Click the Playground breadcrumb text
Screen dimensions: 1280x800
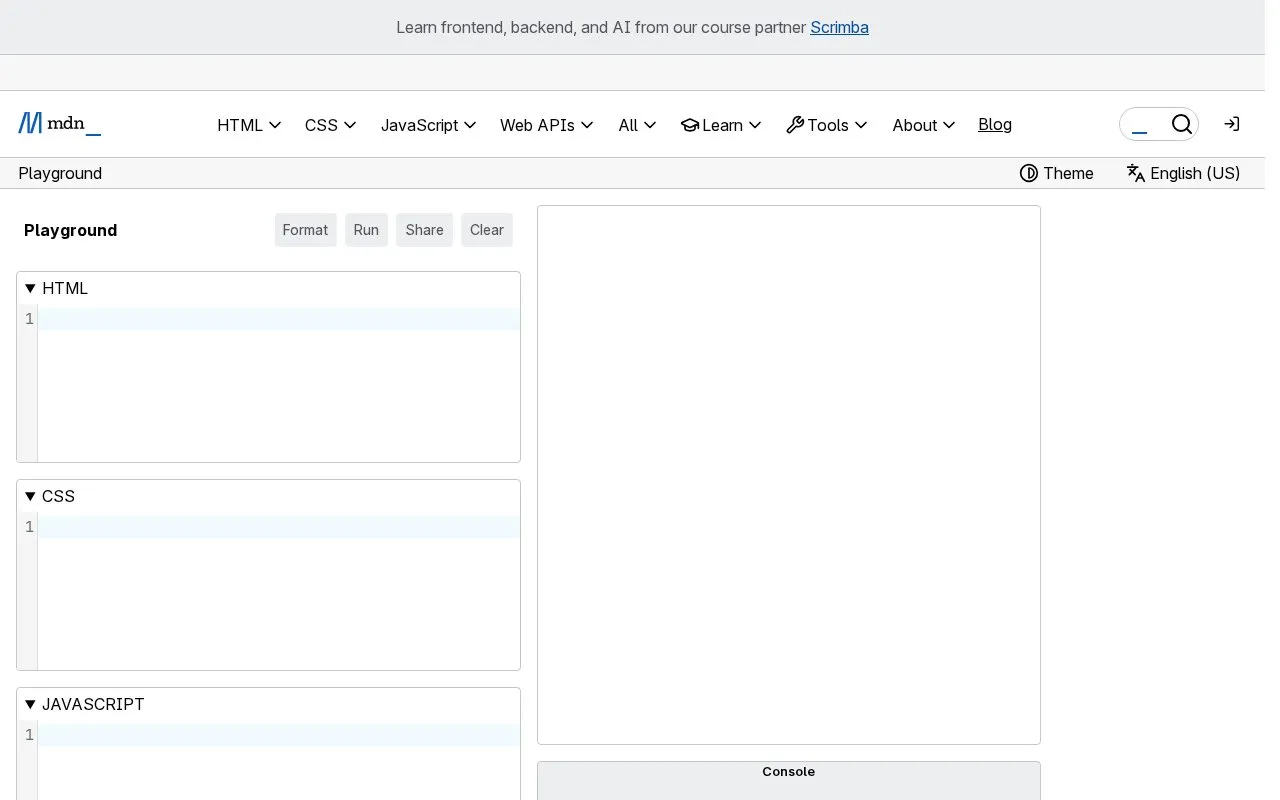[x=60, y=173]
